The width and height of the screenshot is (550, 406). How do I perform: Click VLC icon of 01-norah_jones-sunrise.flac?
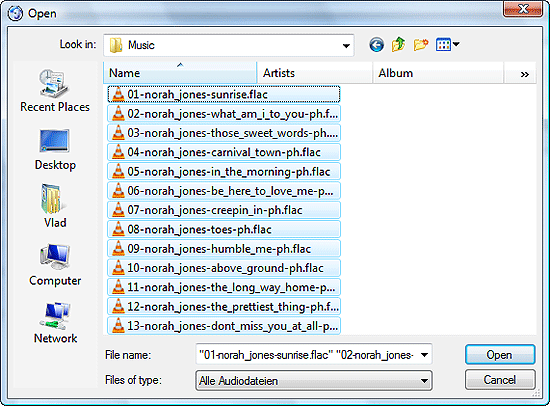118,94
